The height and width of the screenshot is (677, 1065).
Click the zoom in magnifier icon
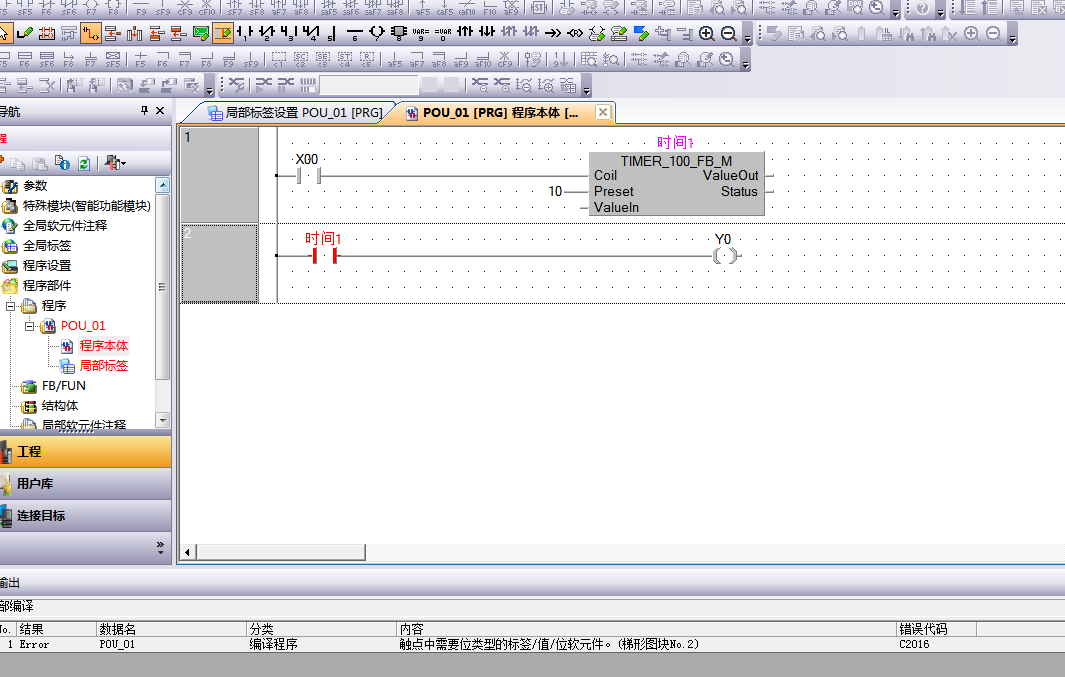pyautogui.click(x=706, y=33)
